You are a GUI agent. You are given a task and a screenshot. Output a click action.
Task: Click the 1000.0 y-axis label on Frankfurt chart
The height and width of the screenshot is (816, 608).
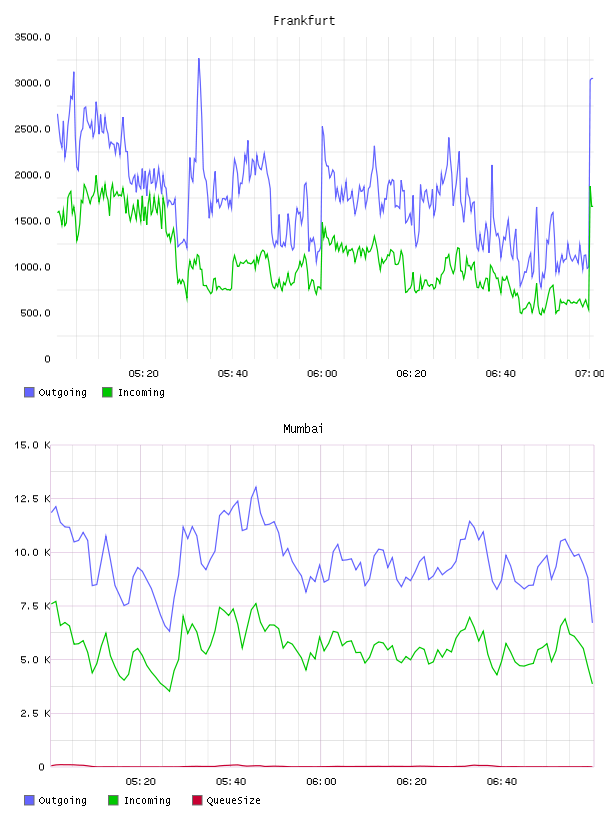32,267
